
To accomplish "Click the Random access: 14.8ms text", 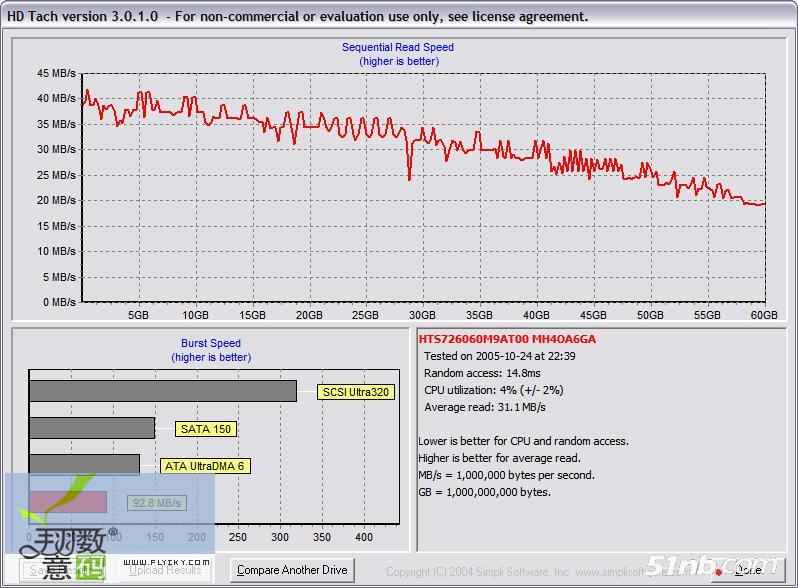I will pos(482,373).
